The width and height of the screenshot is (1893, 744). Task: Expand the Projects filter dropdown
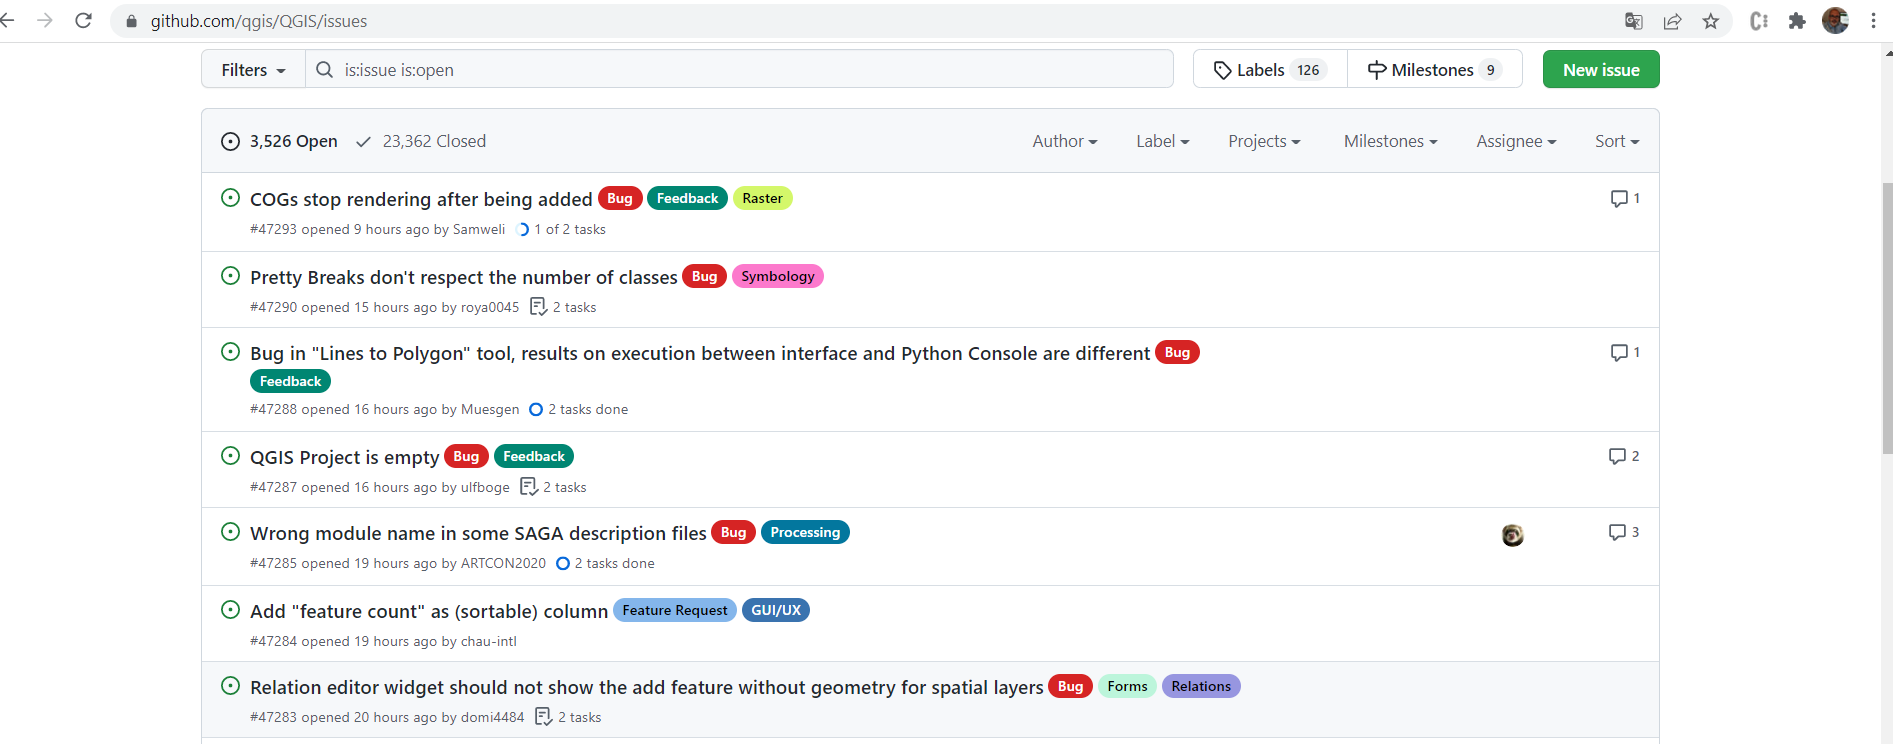(1265, 141)
